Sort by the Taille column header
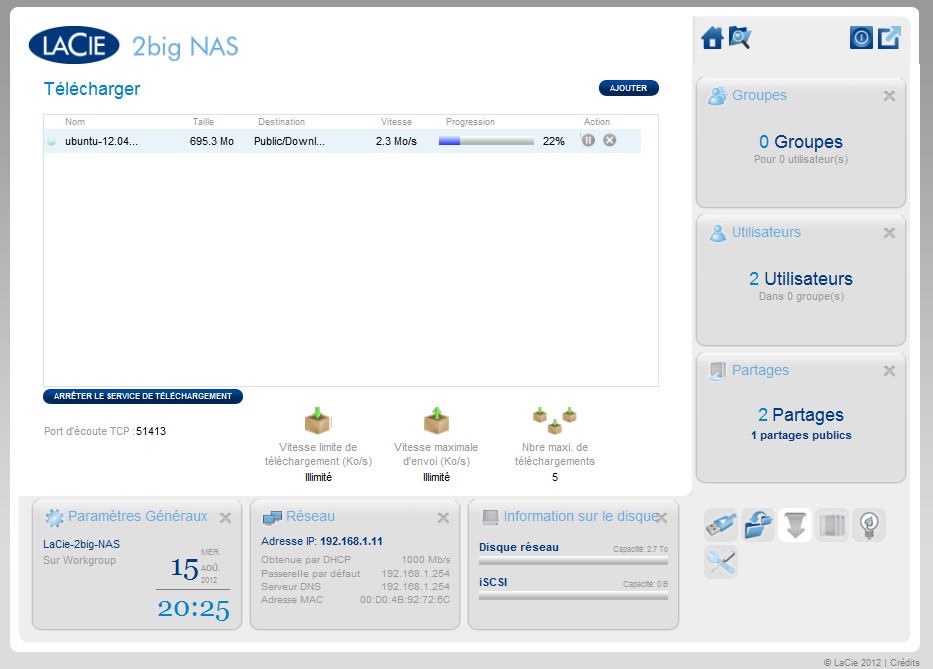Viewport: 933px width, 669px height. (x=203, y=121)
